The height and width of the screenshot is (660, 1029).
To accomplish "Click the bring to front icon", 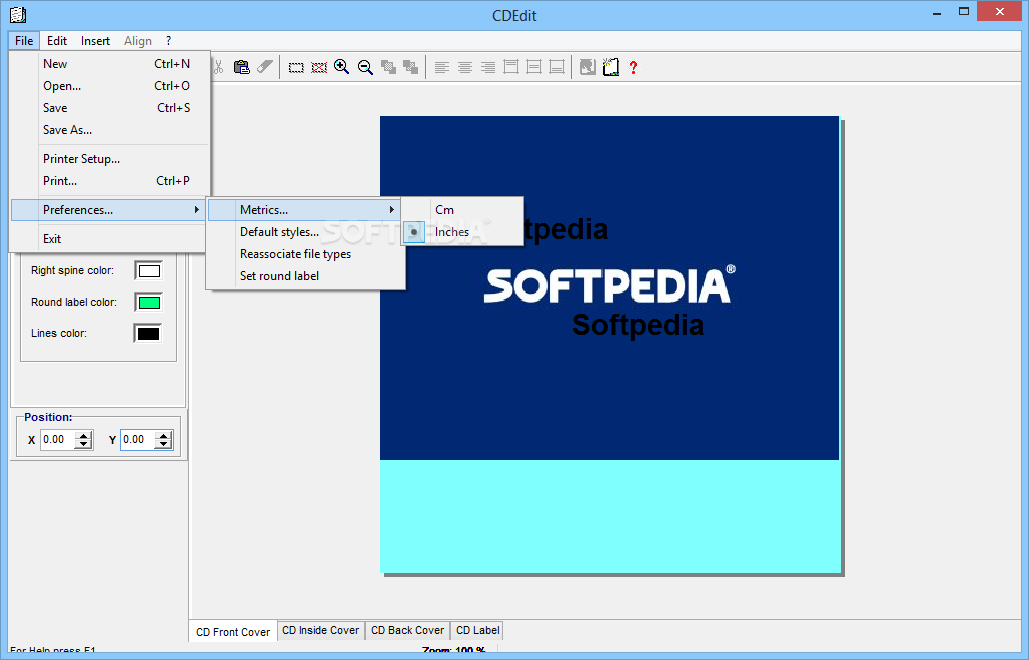I will [388, 67].
